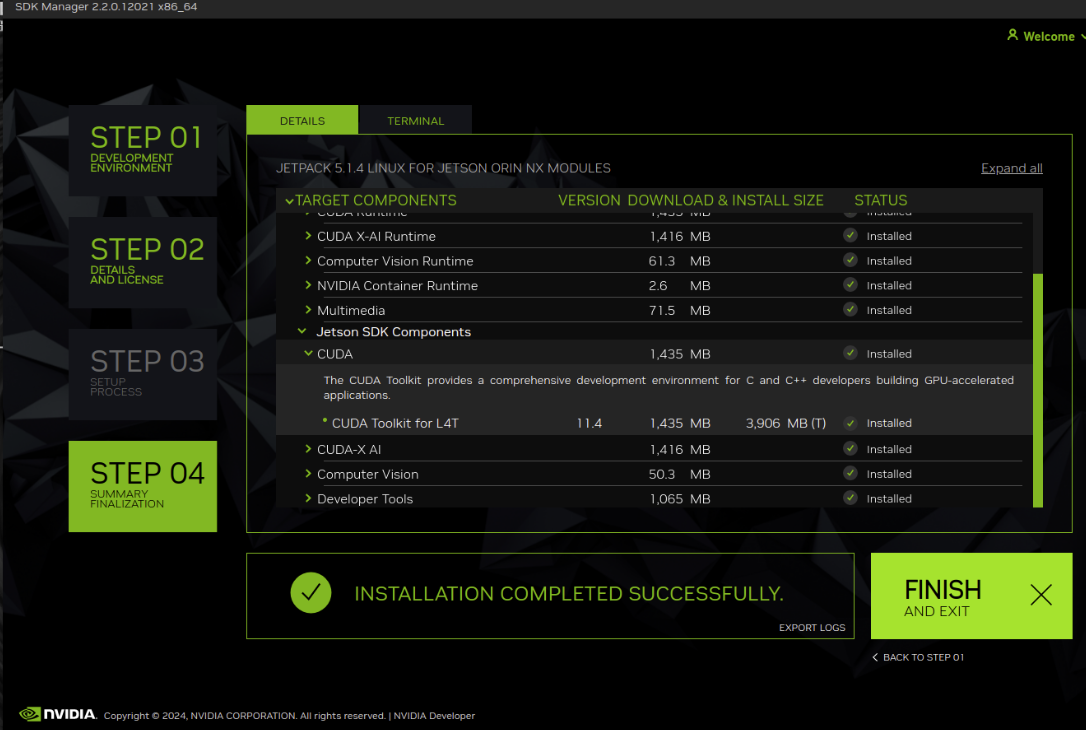Click the 1,065 MB size value

coord(679,498)
